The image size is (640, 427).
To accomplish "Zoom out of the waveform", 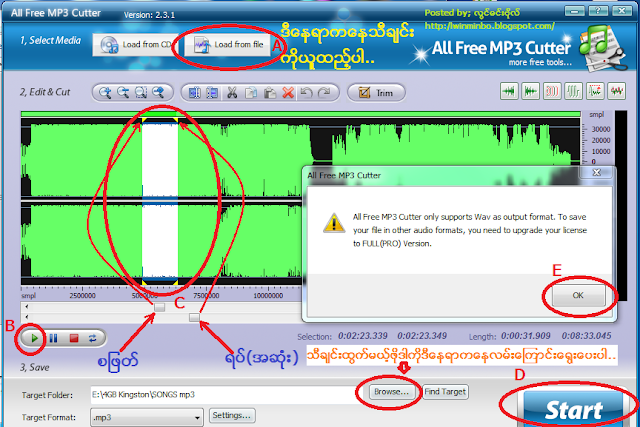I will [123, 93].
